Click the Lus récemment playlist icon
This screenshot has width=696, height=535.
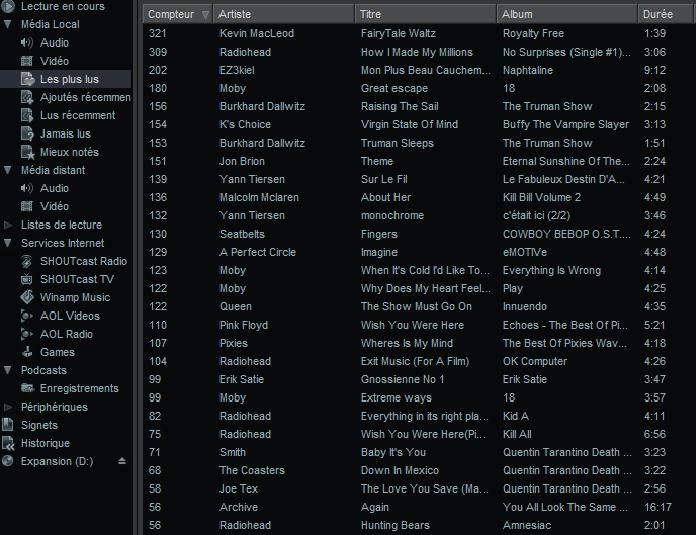click(27, 115)
